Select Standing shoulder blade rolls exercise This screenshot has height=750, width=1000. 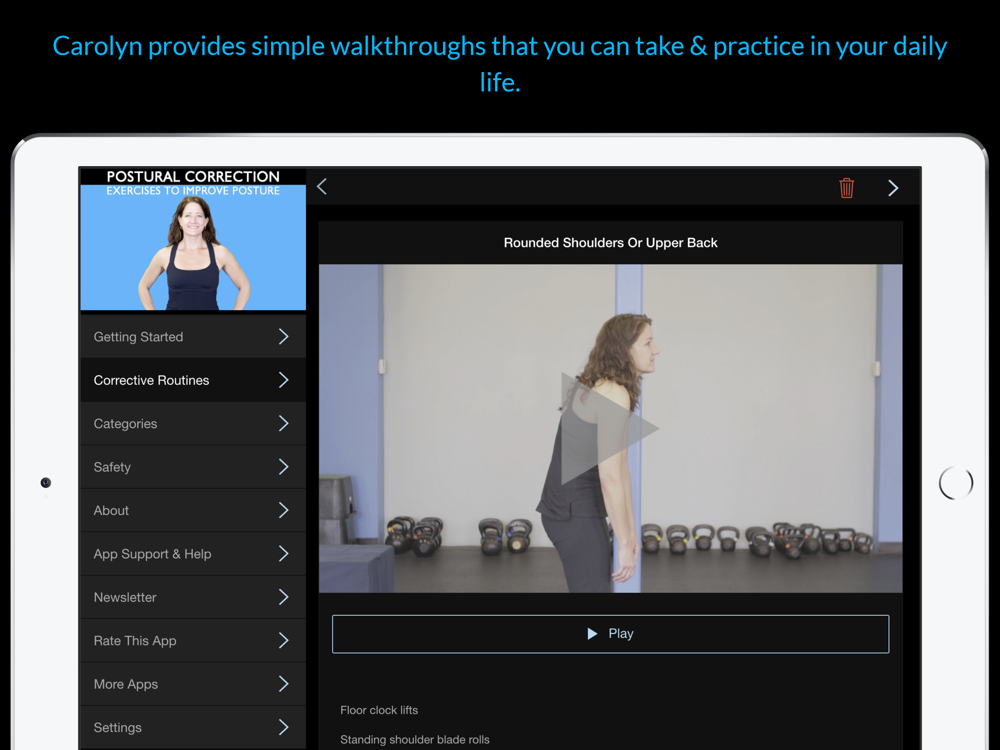click(415, 739)
